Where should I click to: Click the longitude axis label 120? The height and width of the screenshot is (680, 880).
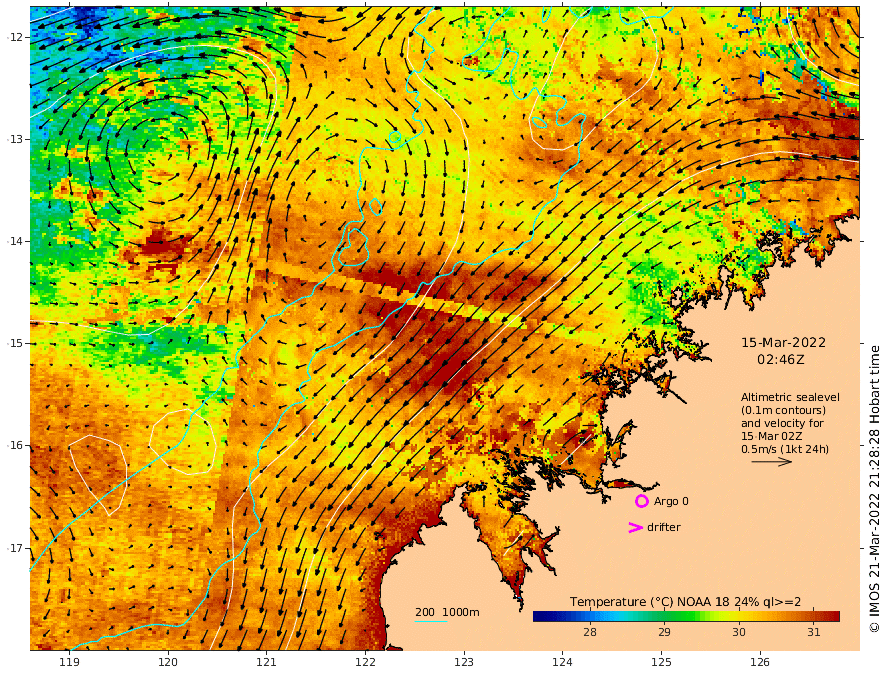(x=168, y=663)
